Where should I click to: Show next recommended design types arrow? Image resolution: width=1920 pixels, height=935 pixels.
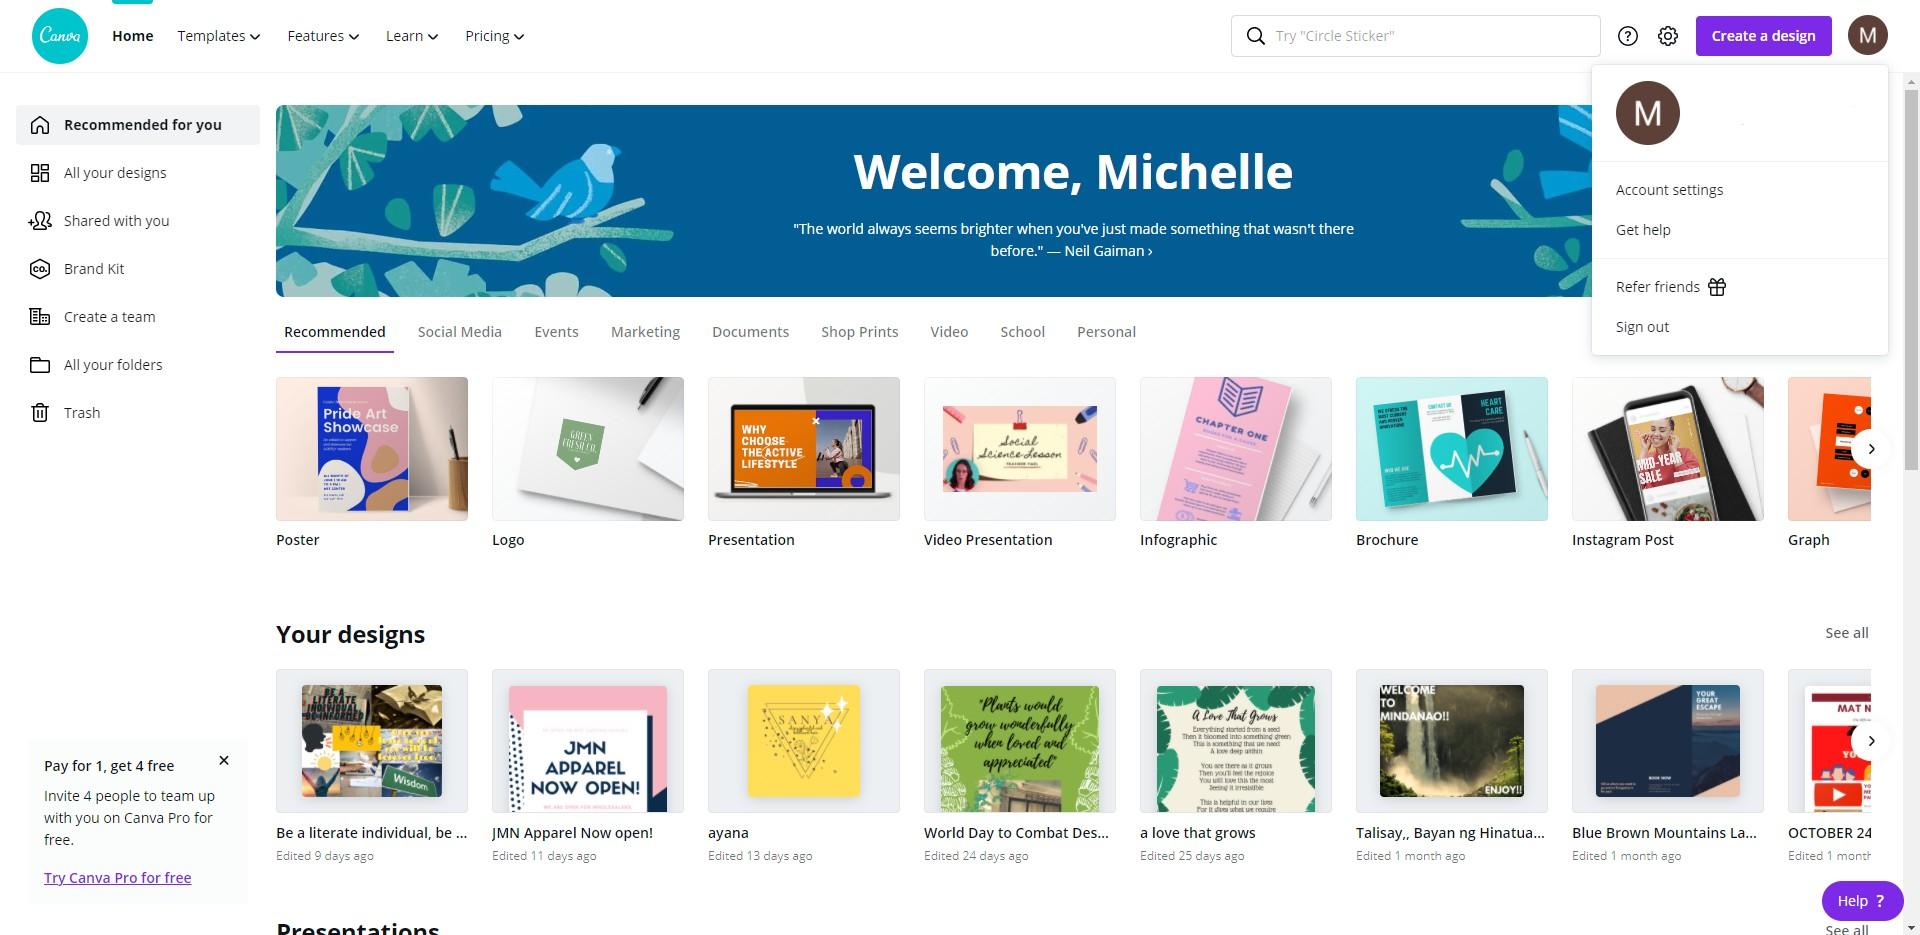pos(1871,449)
